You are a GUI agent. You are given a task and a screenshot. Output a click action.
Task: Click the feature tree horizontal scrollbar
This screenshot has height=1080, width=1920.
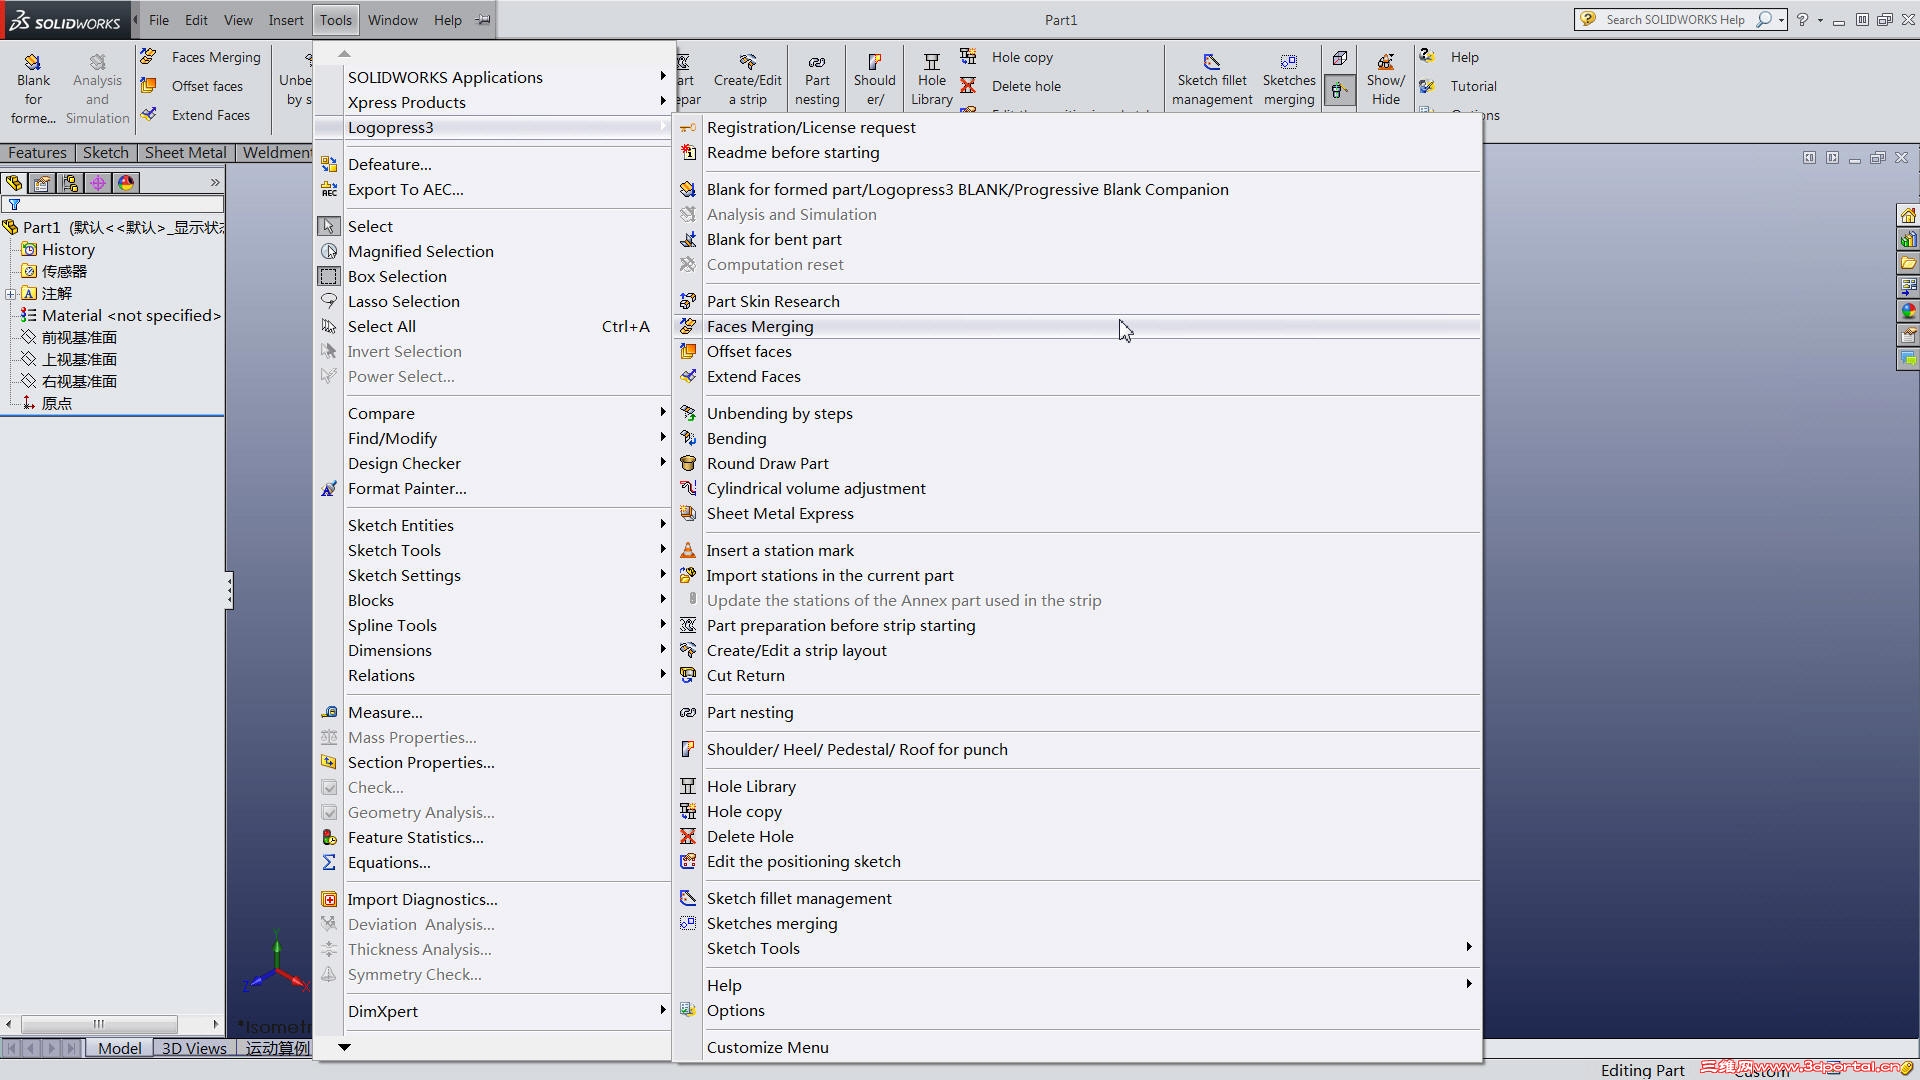tap(99, 1024)
